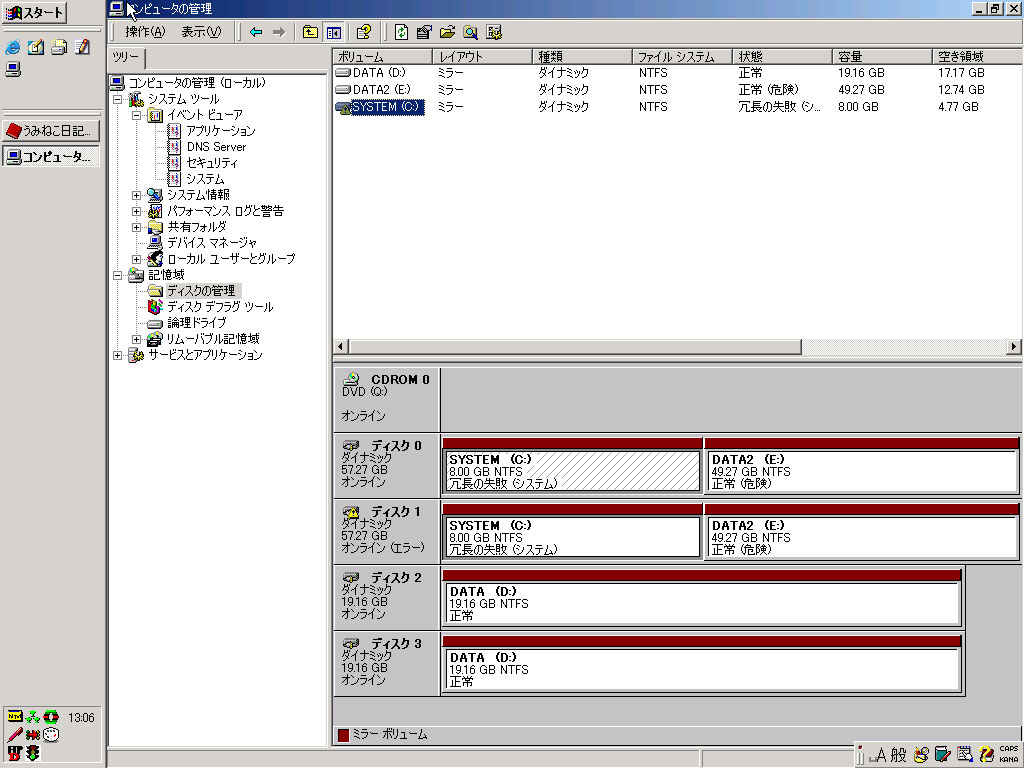
Task: Expand サービスとアプリケーション node
Action: point(118,355)
